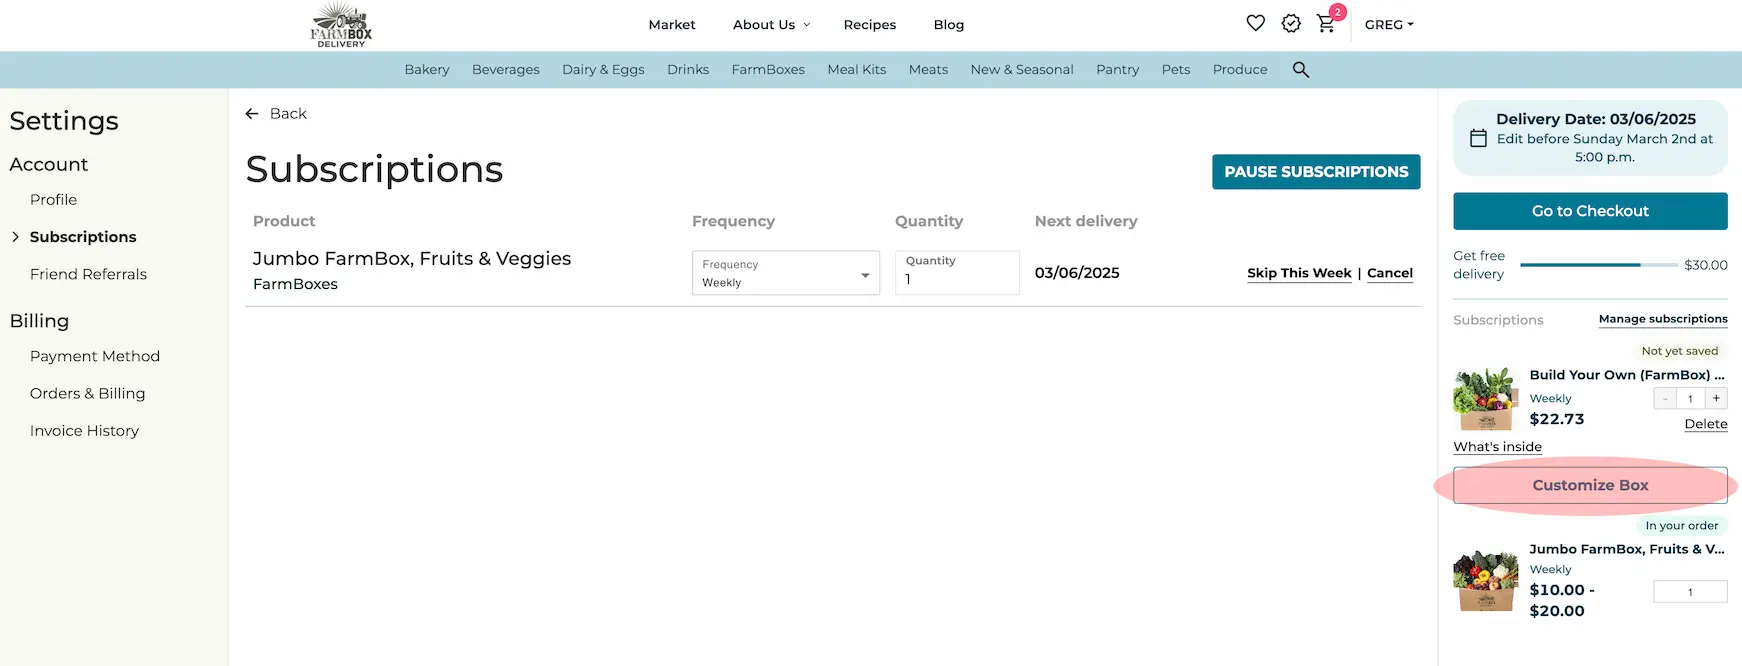
Task: Expand the Subscriptions sidebar chevron
Action: [15, 237]
